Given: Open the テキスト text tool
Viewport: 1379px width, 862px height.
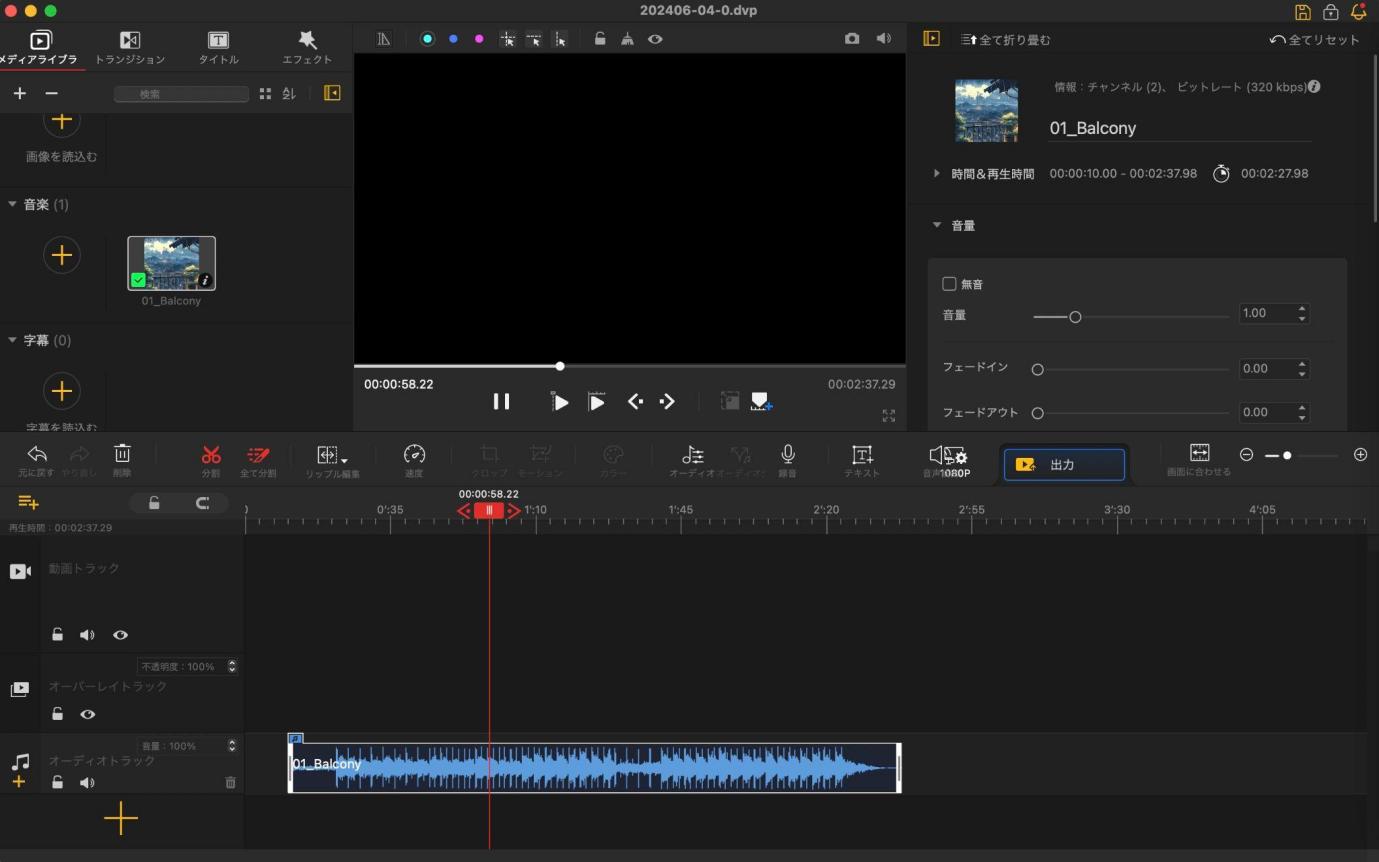Looking at the screenshot, I should tap(862, 460).
